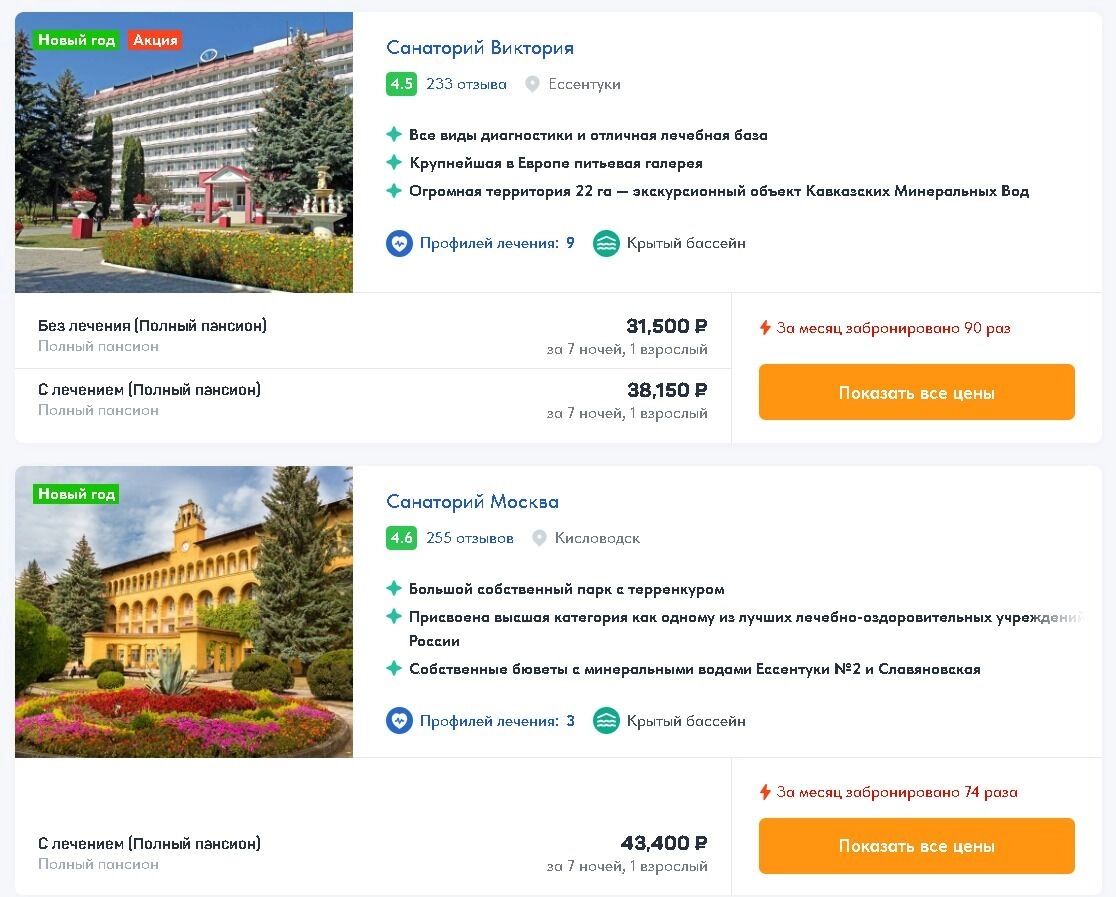
Task: Click heart icon for Профилей лечения: 9
Action: click(x=399, y=243)
